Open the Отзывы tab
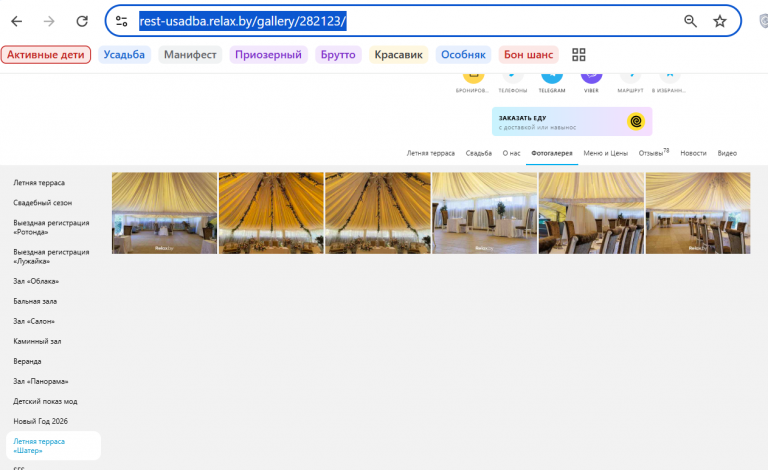The image size is (768, 470). [653, 153]
